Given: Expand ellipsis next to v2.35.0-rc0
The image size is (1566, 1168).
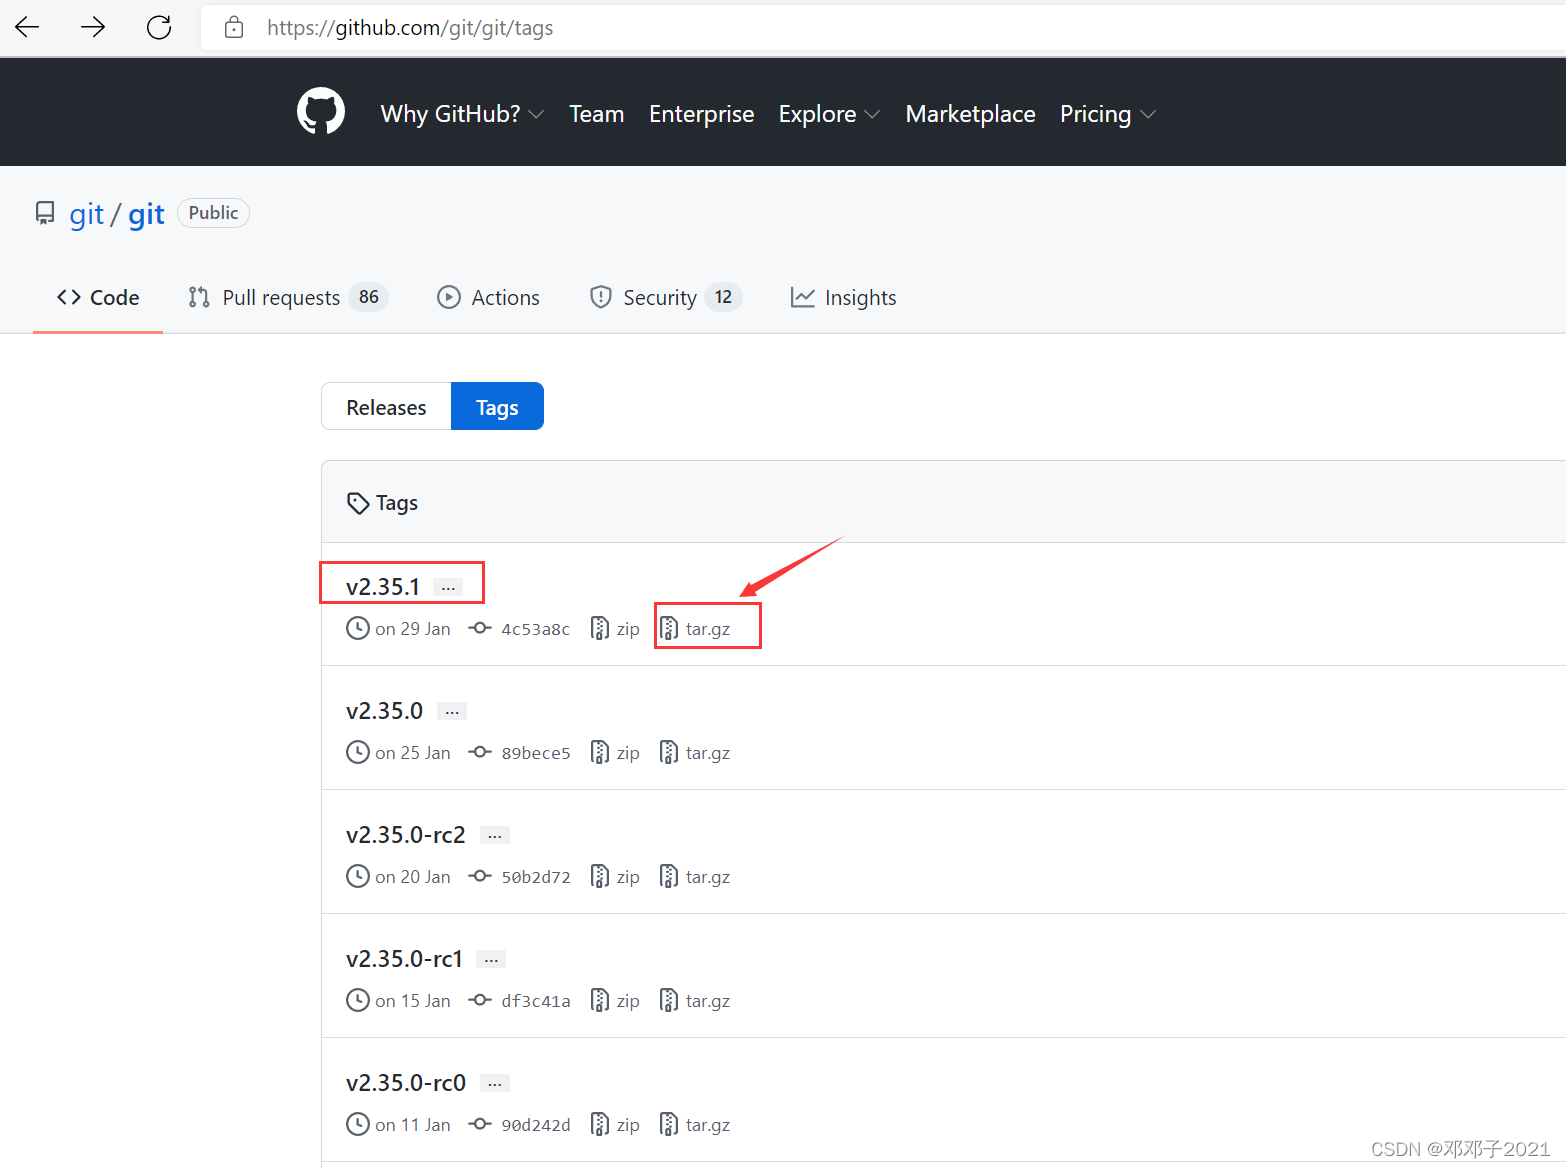Looking at the screenshot, I should tap(495, 1084).
